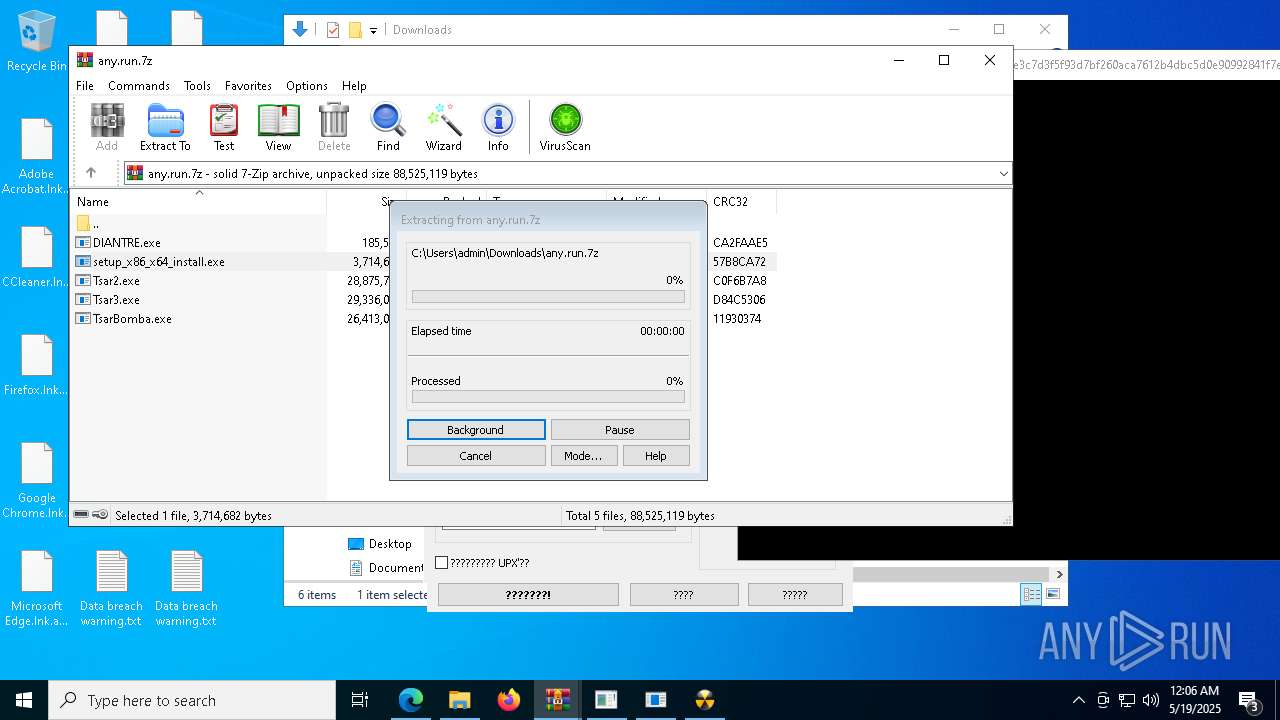This screenshot has height=720, width=1280.
Task: Click the Mode... button
Action: coord(583,456)
